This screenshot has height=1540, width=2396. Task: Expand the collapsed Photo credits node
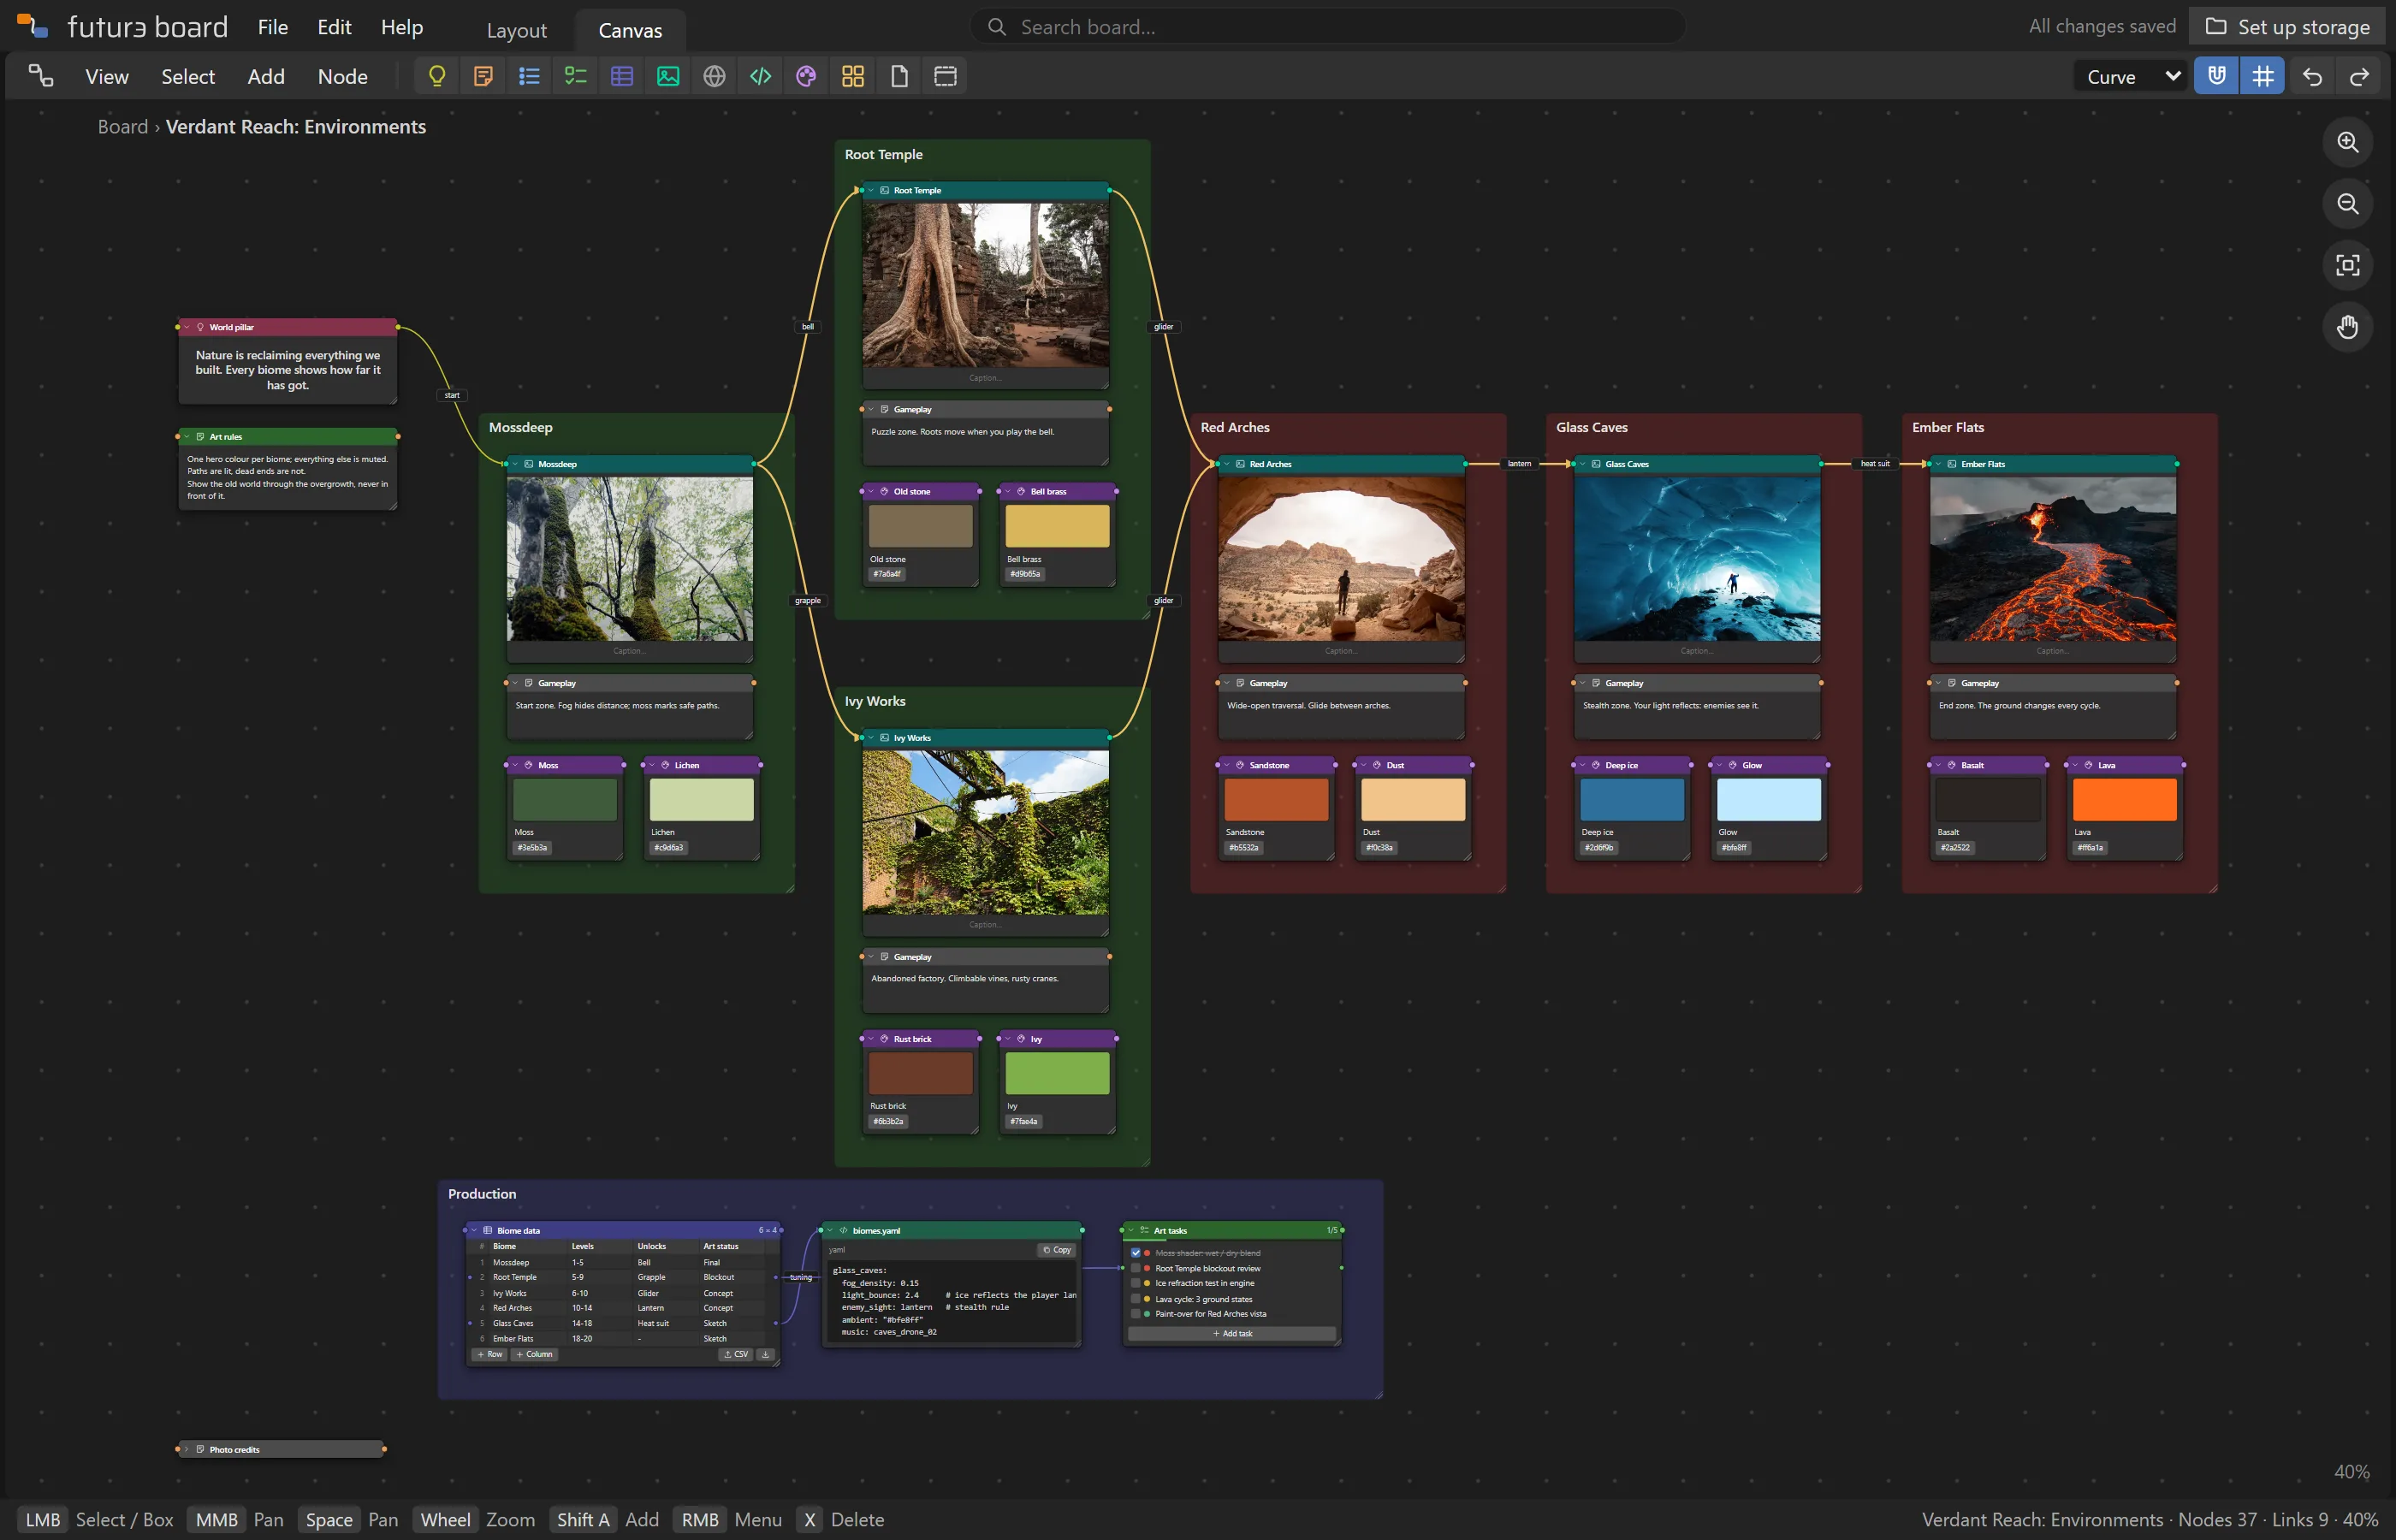(x=187, y=1449)
